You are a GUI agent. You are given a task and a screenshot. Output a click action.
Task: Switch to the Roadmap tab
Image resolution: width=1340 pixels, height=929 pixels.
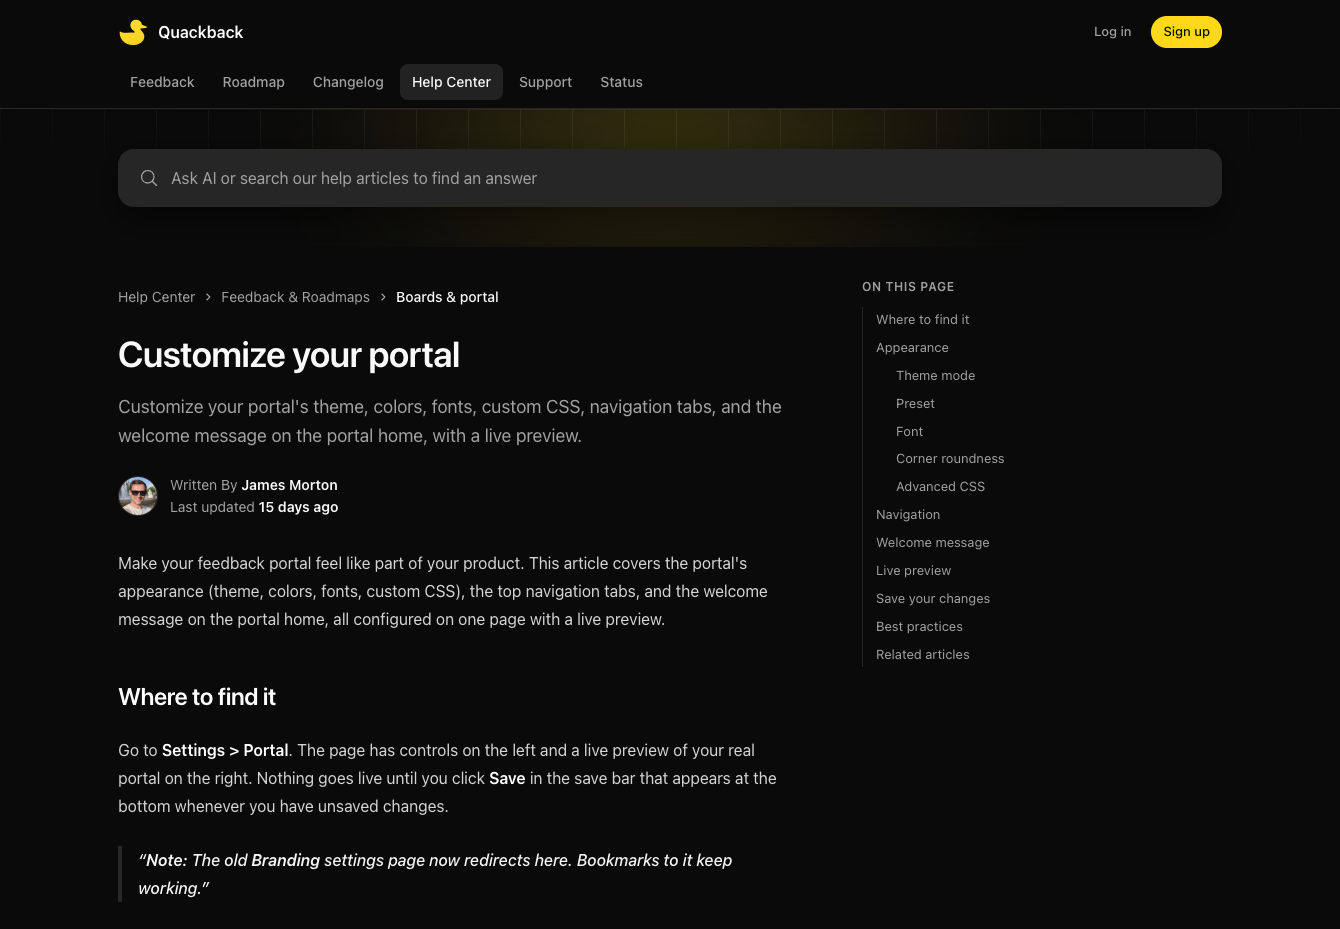(x=254, y=82)
